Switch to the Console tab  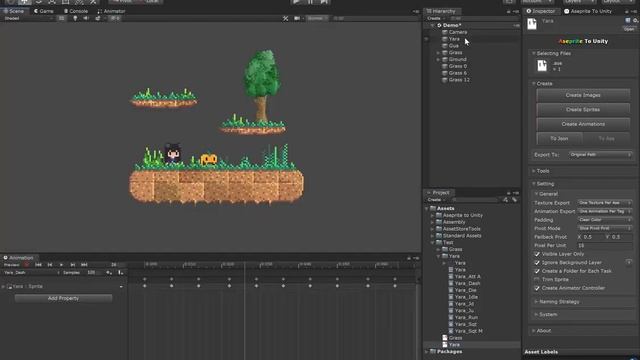76,11
